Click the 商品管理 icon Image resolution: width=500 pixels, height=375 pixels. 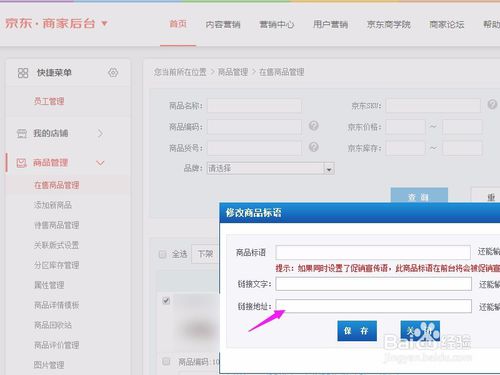(22, 163)
